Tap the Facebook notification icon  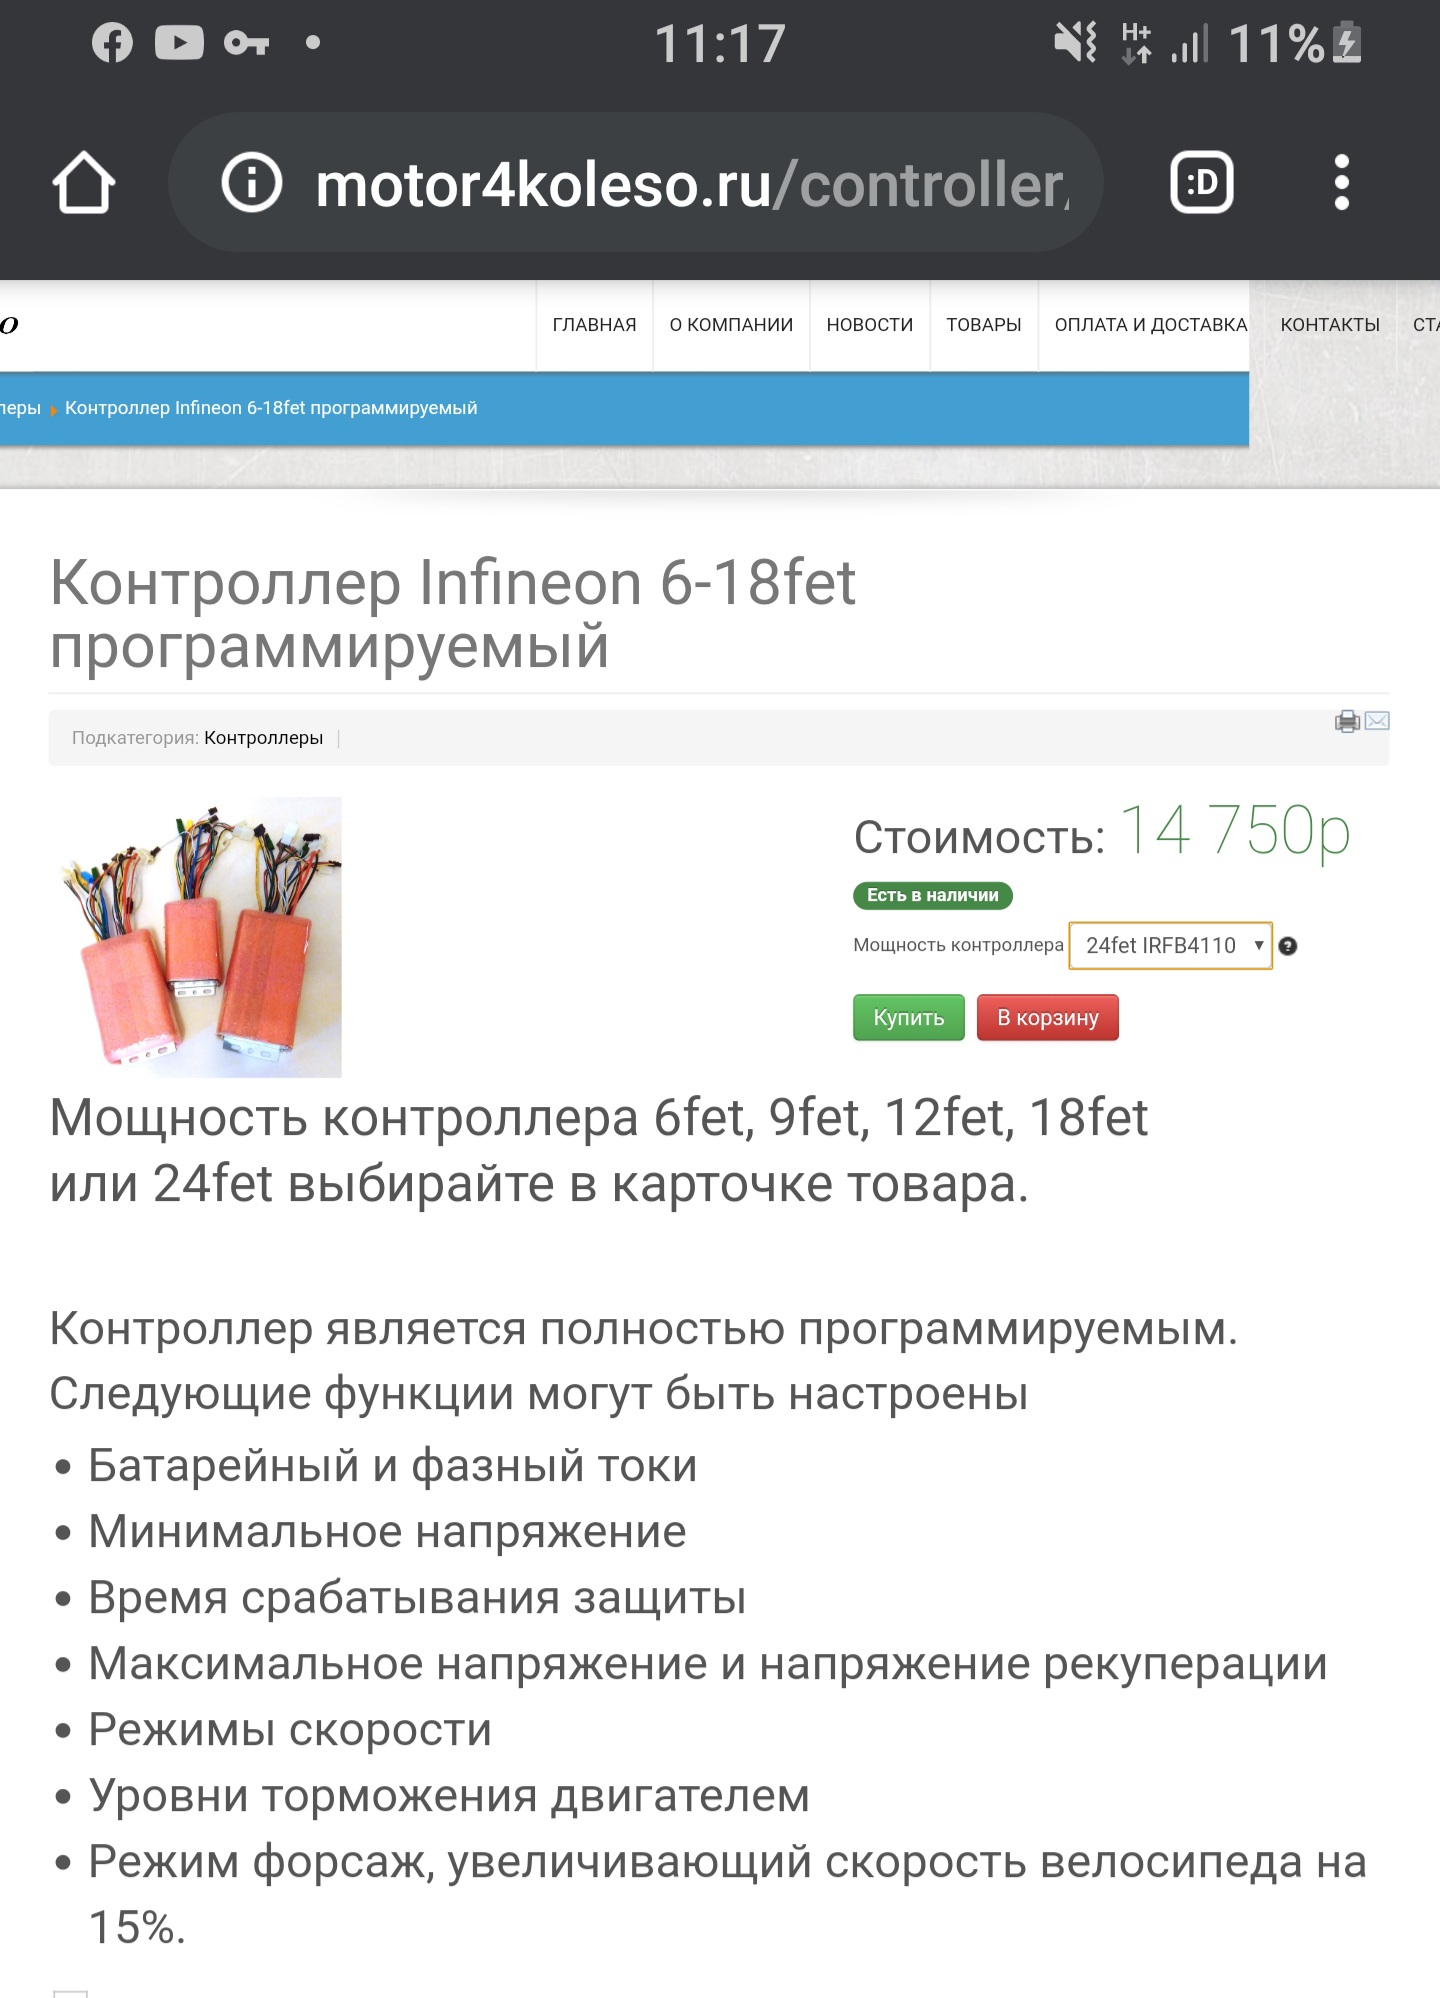(112, 43)
